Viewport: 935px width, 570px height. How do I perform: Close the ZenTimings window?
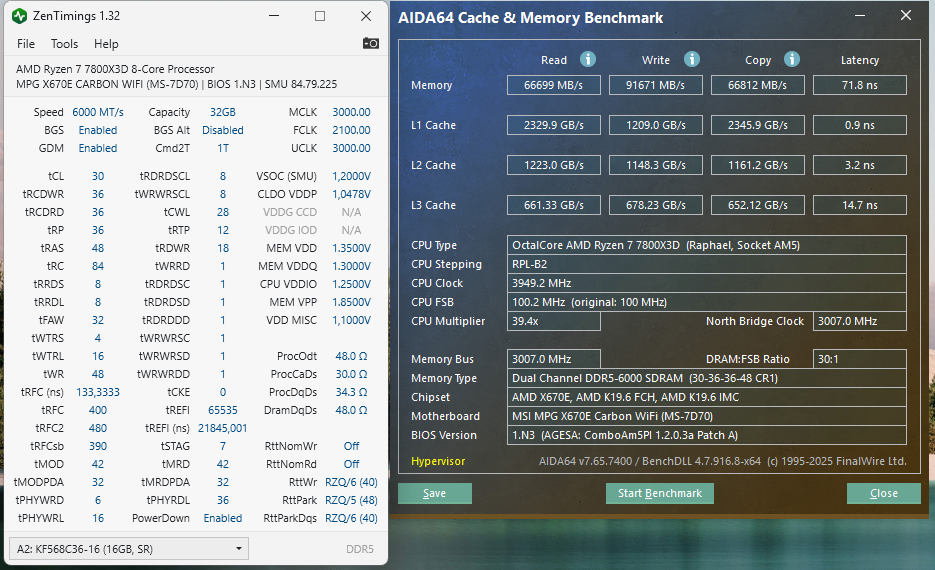pyautogui.click(x=366, y=16)
